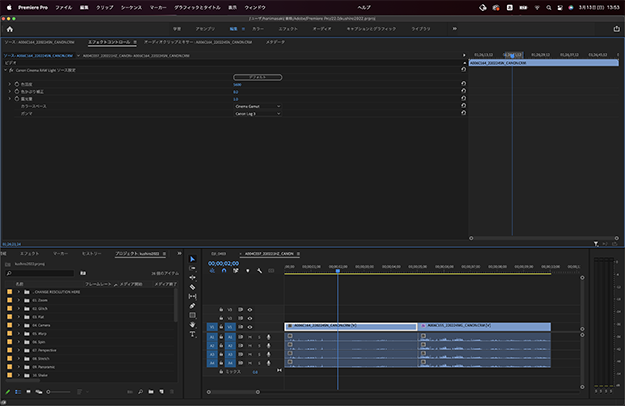Switch to the エフェクトコントロール tab
625x406 pixels.
[x=109, y=42]
